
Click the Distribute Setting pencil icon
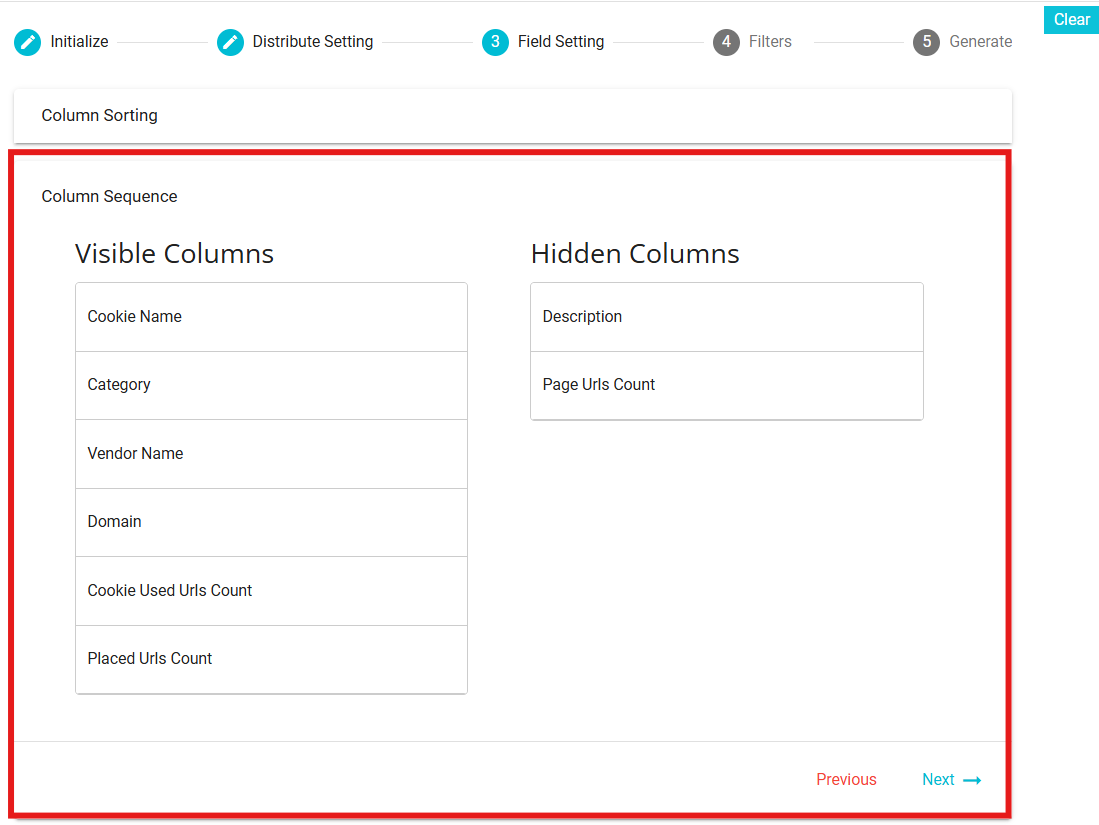coord(230,42)
